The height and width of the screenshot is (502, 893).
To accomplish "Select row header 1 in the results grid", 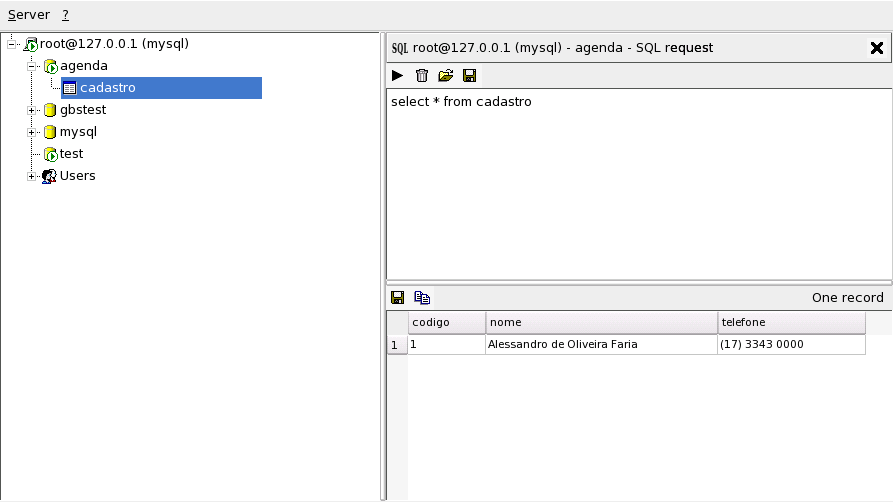I will 397,345.
